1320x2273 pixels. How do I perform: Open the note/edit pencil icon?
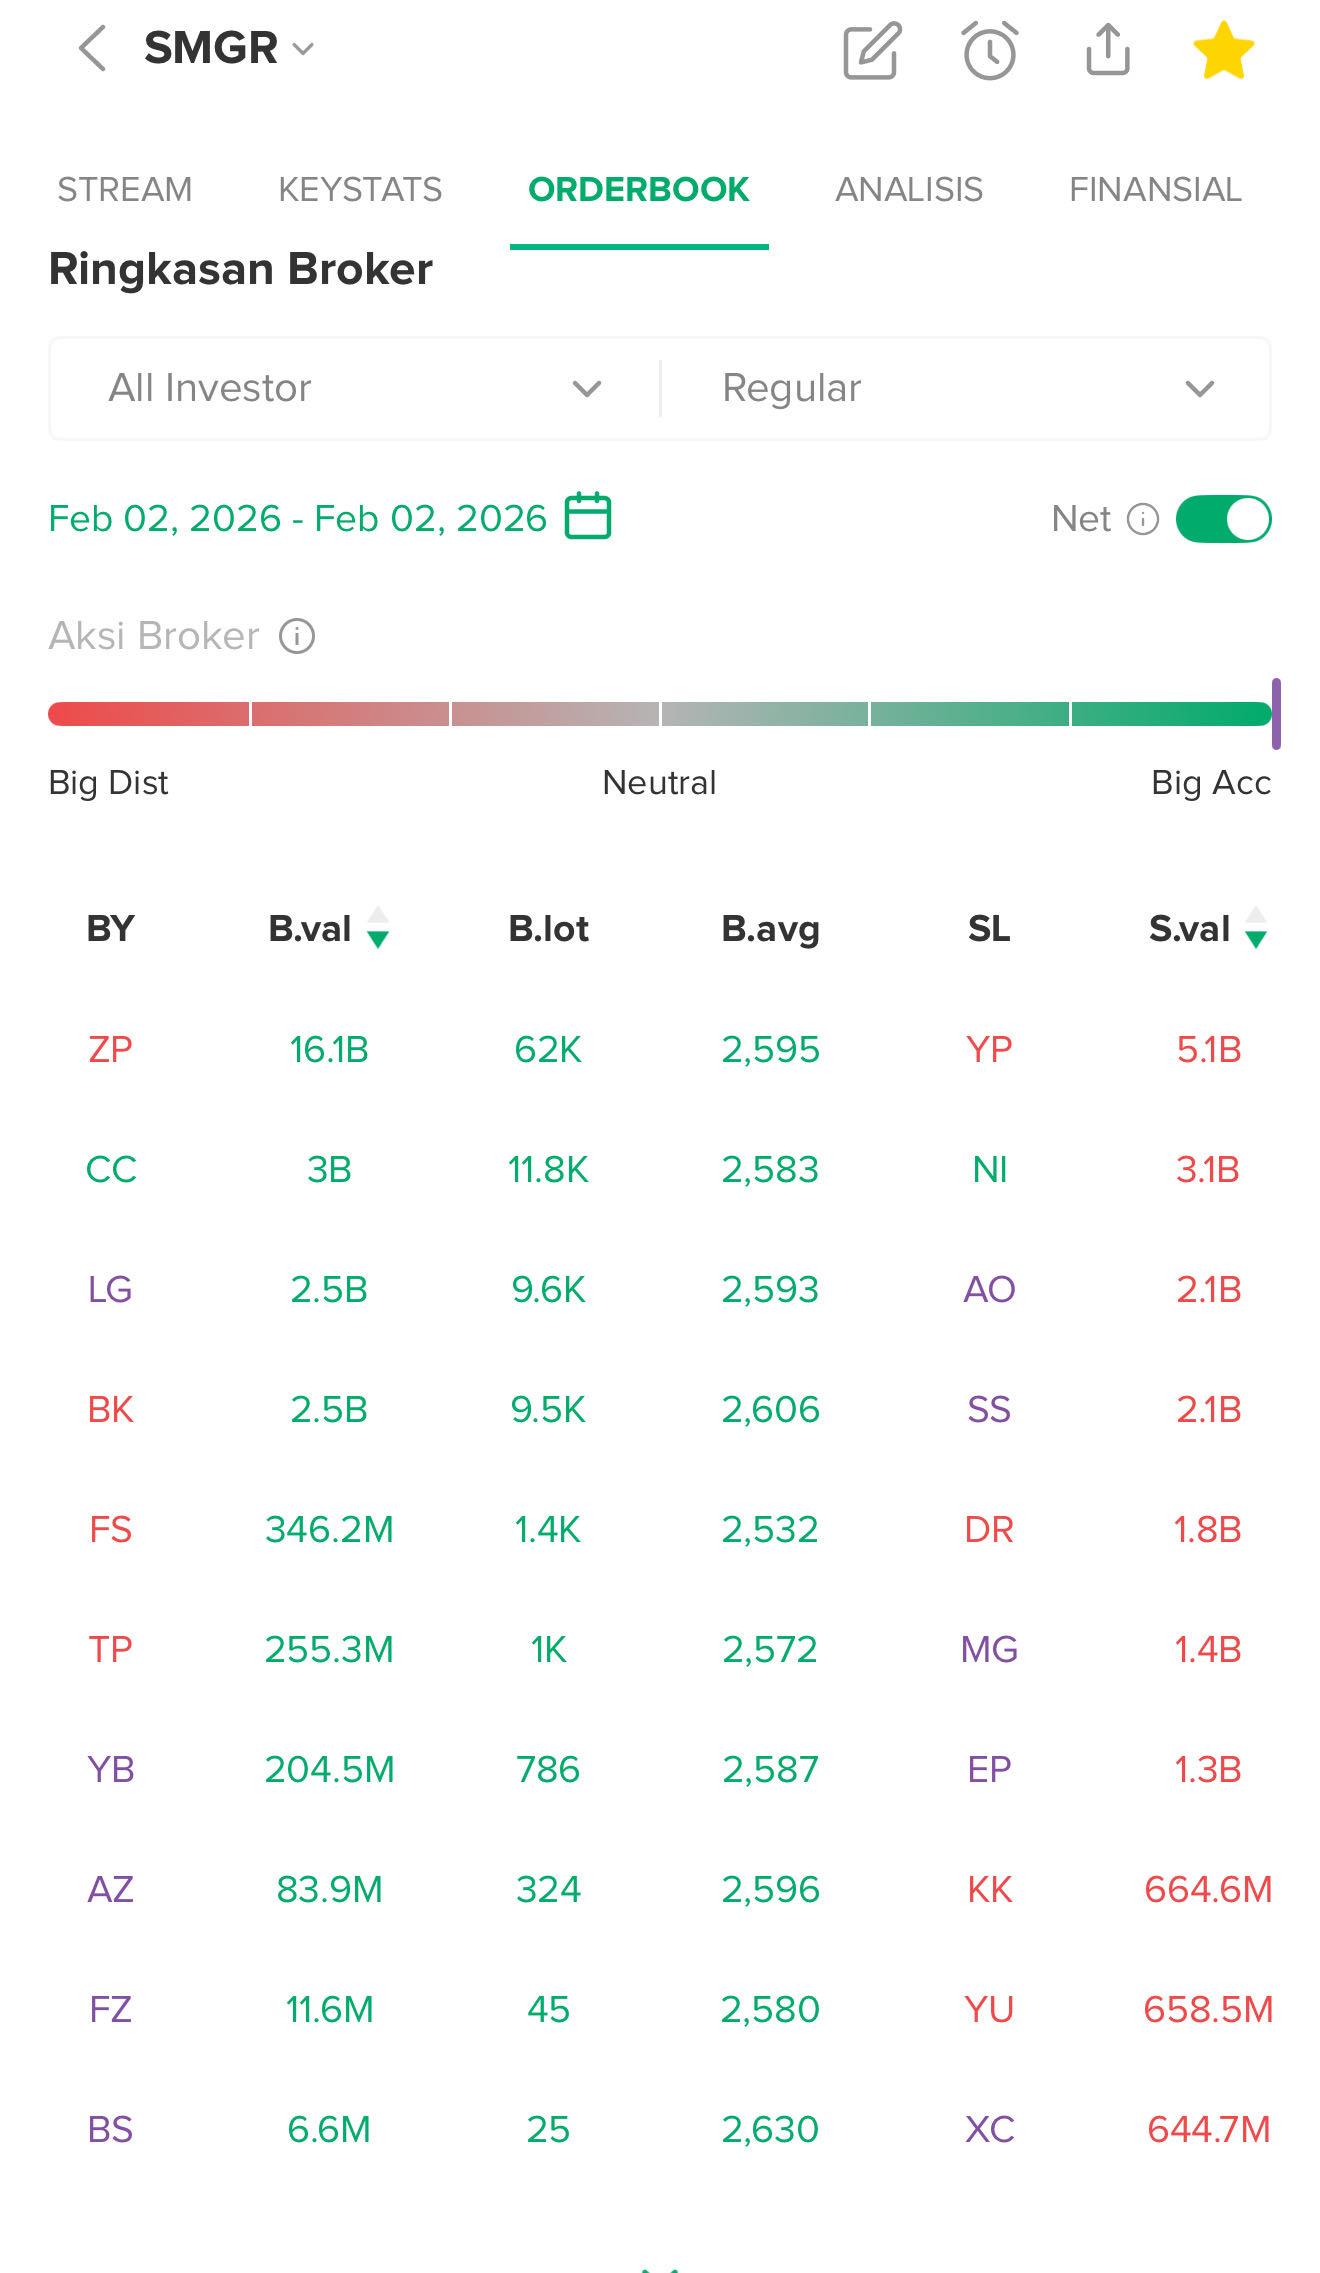tap(871, 50)
